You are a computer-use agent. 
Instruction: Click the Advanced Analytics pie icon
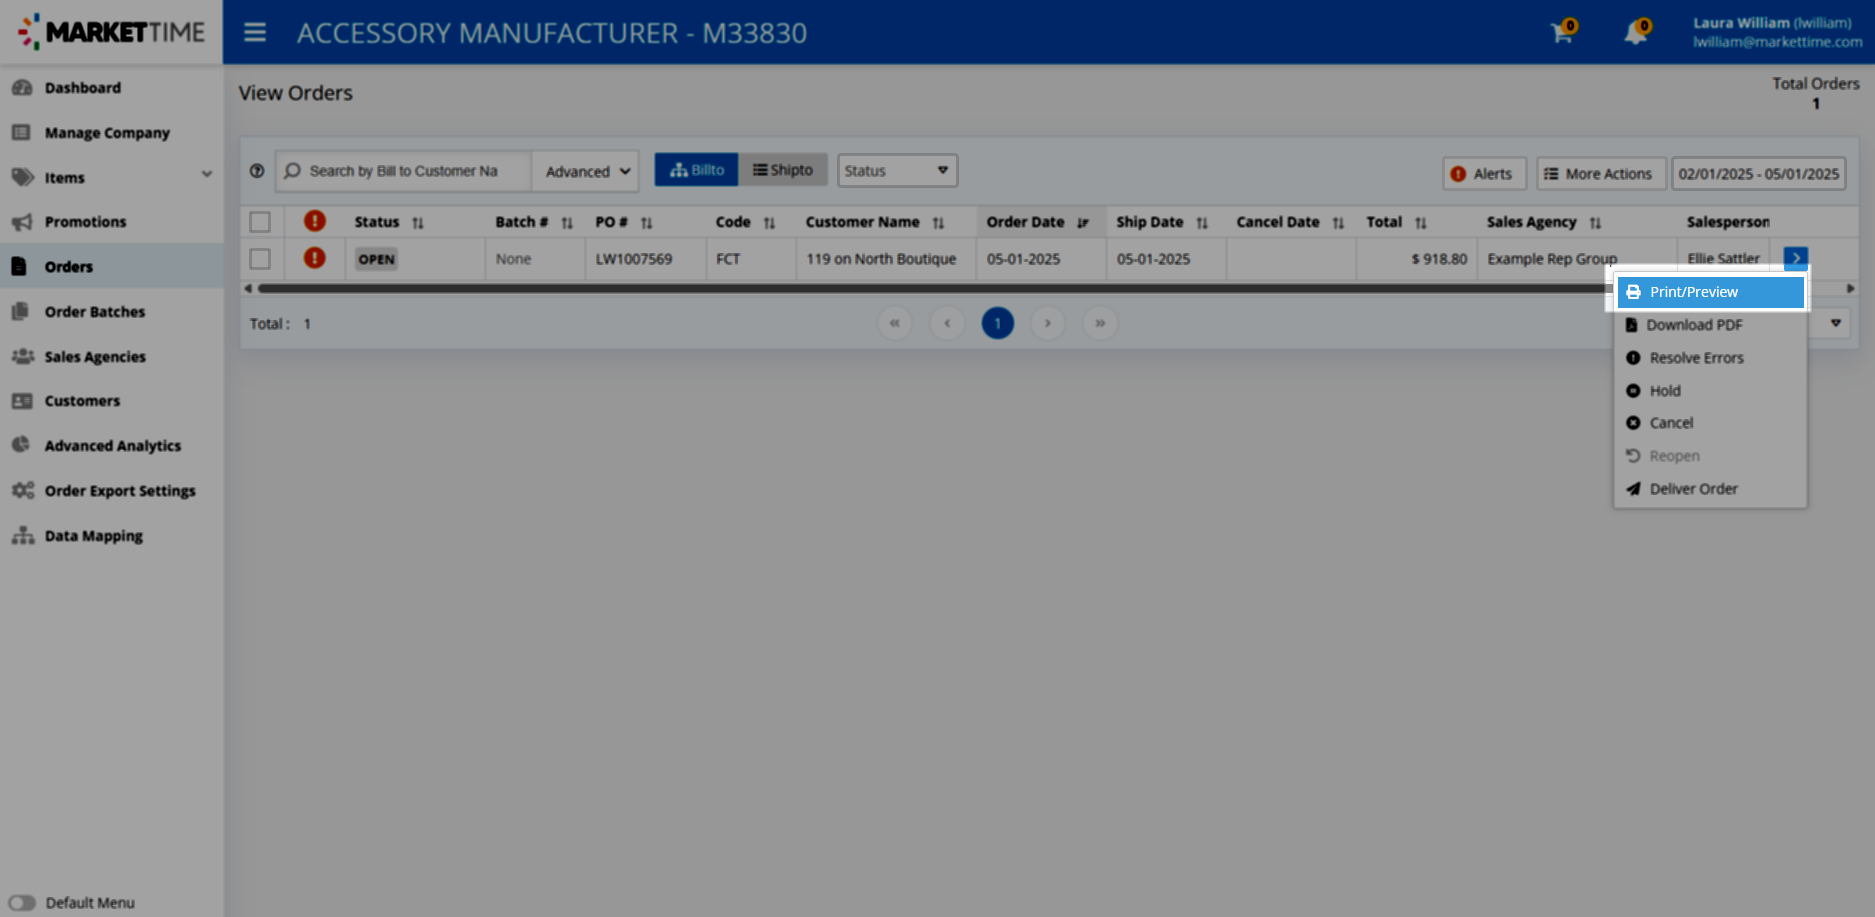pos(21,445)
